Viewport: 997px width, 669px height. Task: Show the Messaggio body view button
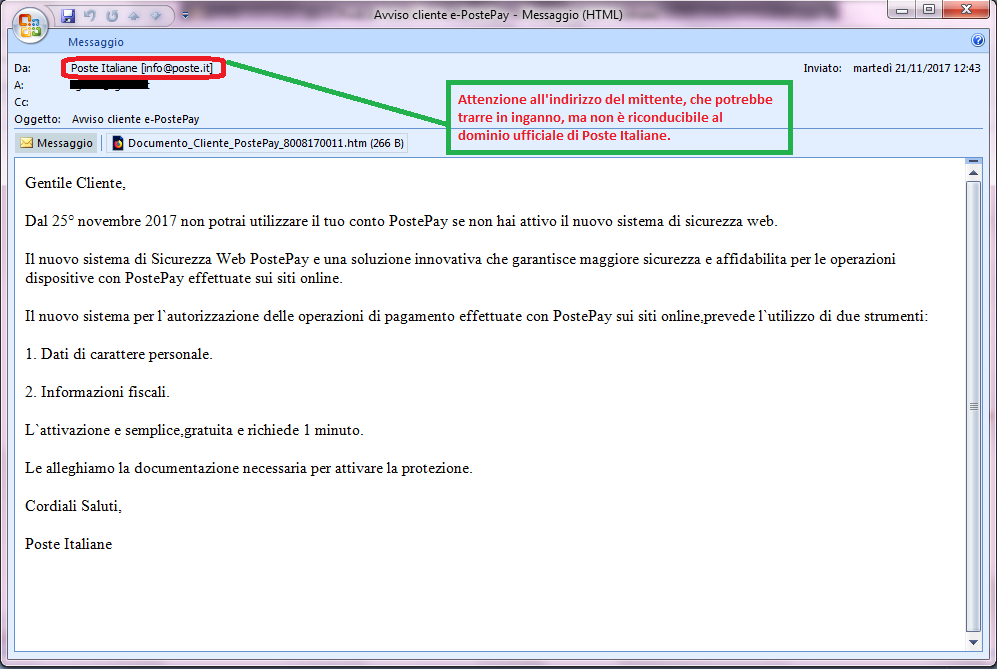pyautogui.click(x=57, y=143)
